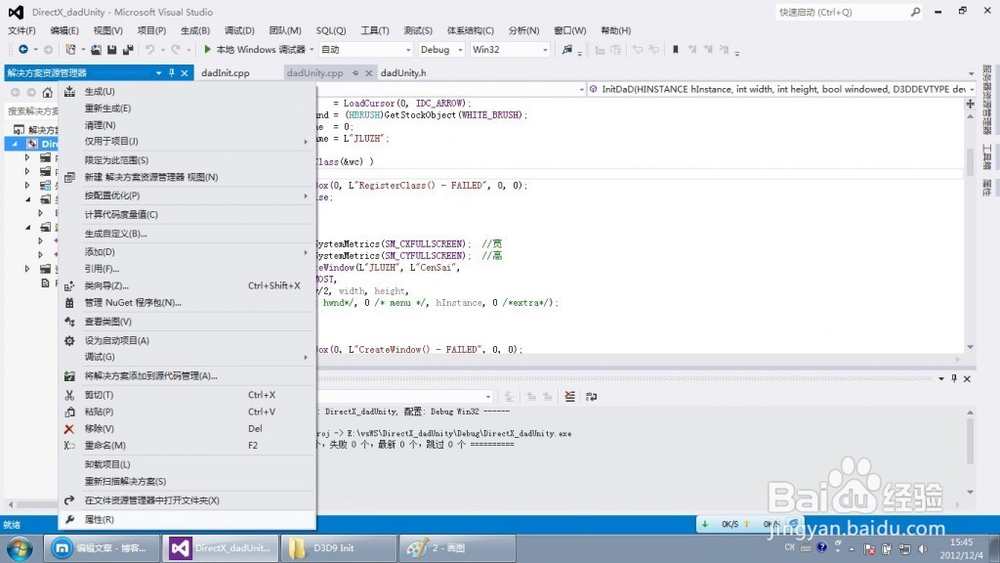Switch to dadInit.cpp tab

(225, 73)
